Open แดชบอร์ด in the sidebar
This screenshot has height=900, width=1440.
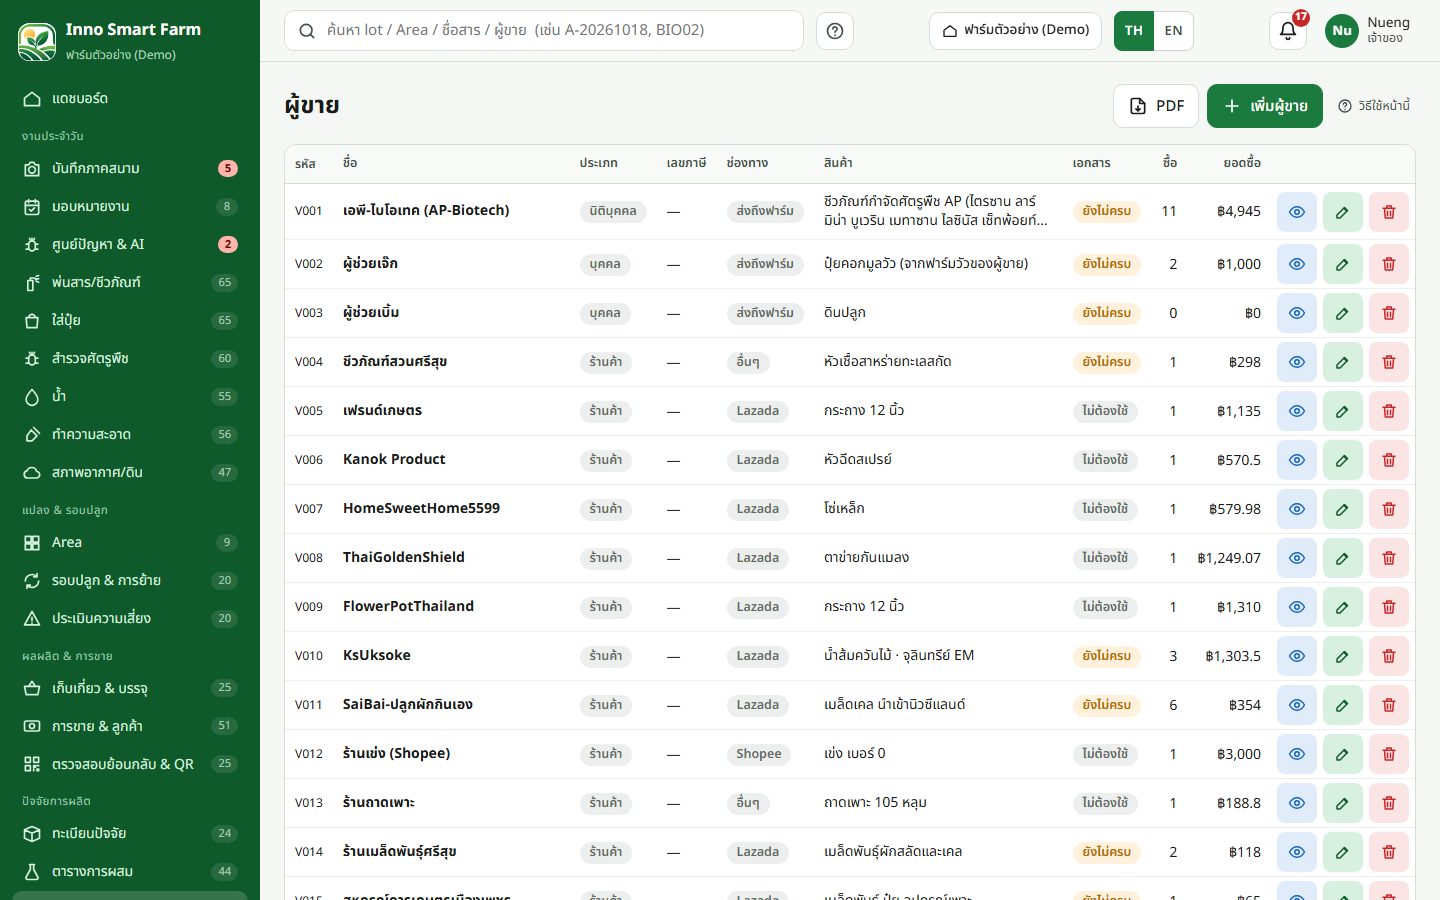tap(130, 99)
